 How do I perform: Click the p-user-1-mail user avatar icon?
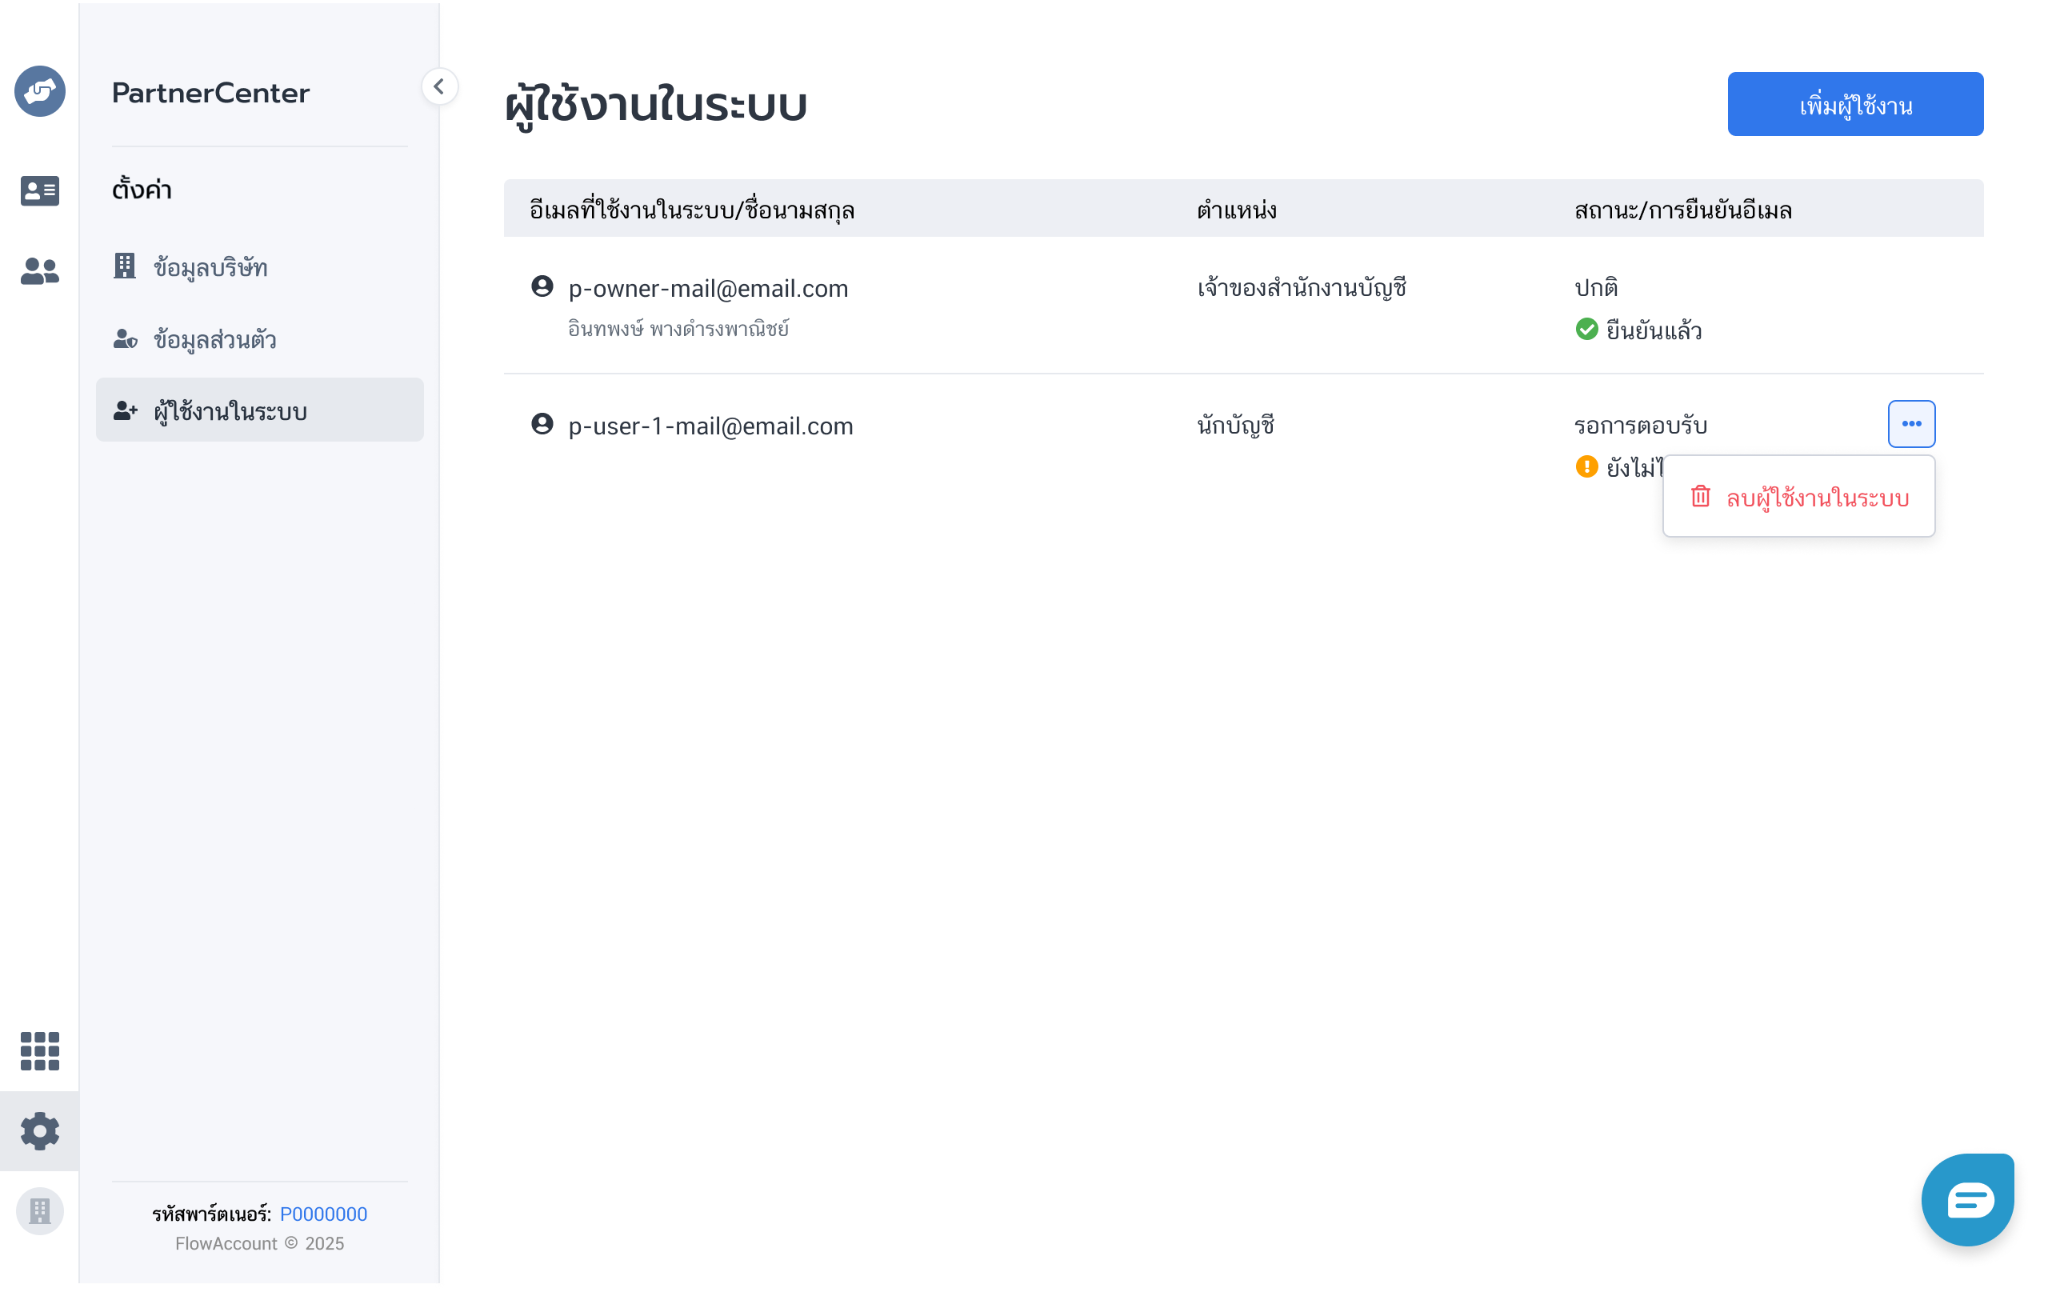(x=542, y=424)
